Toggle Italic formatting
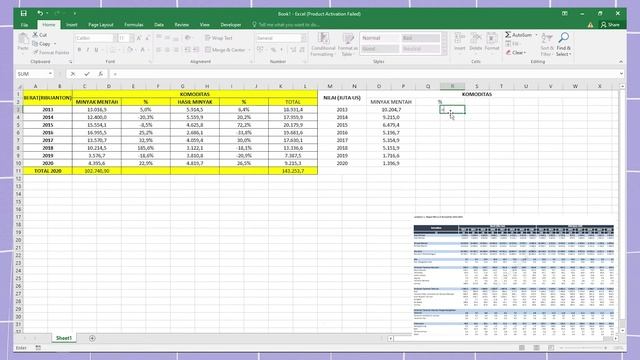Screen dimensions: 640x360 tap(88, 50)
